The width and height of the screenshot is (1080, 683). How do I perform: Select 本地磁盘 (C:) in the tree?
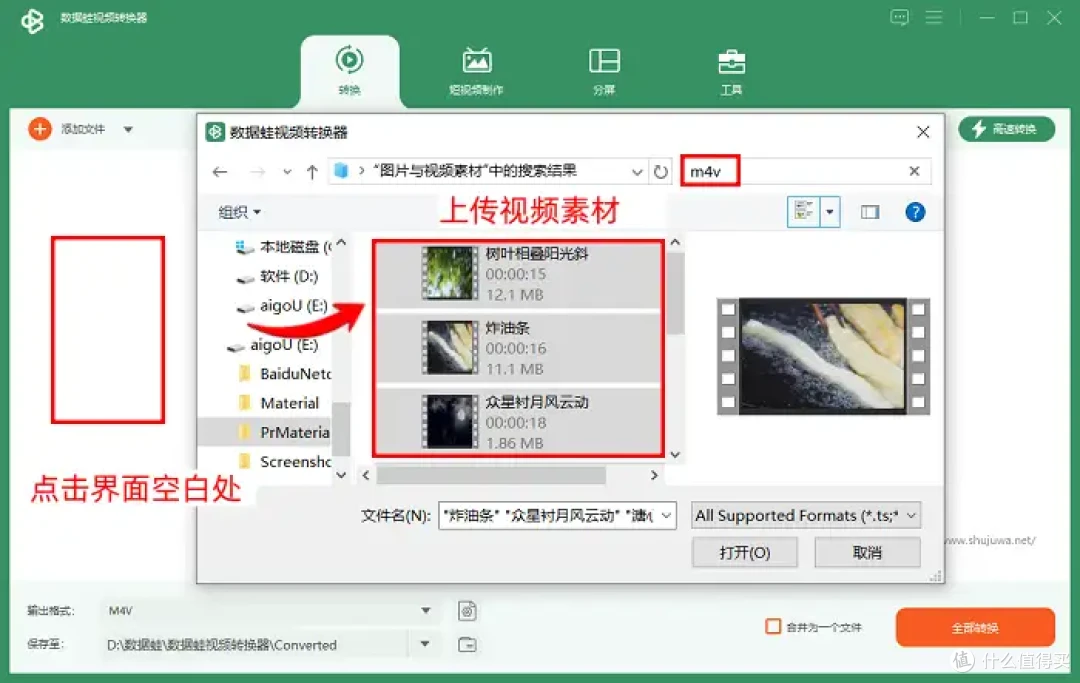point(282,246)
